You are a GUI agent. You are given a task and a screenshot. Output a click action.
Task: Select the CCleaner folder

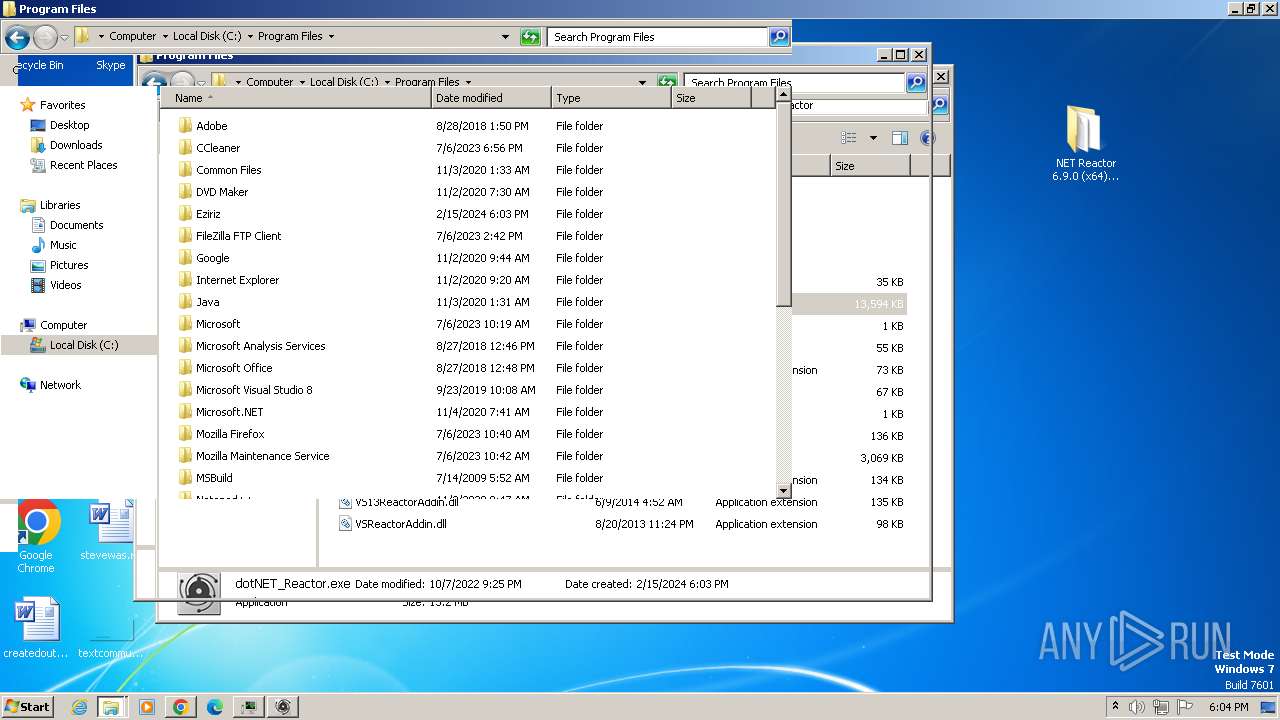pos(218,148)
